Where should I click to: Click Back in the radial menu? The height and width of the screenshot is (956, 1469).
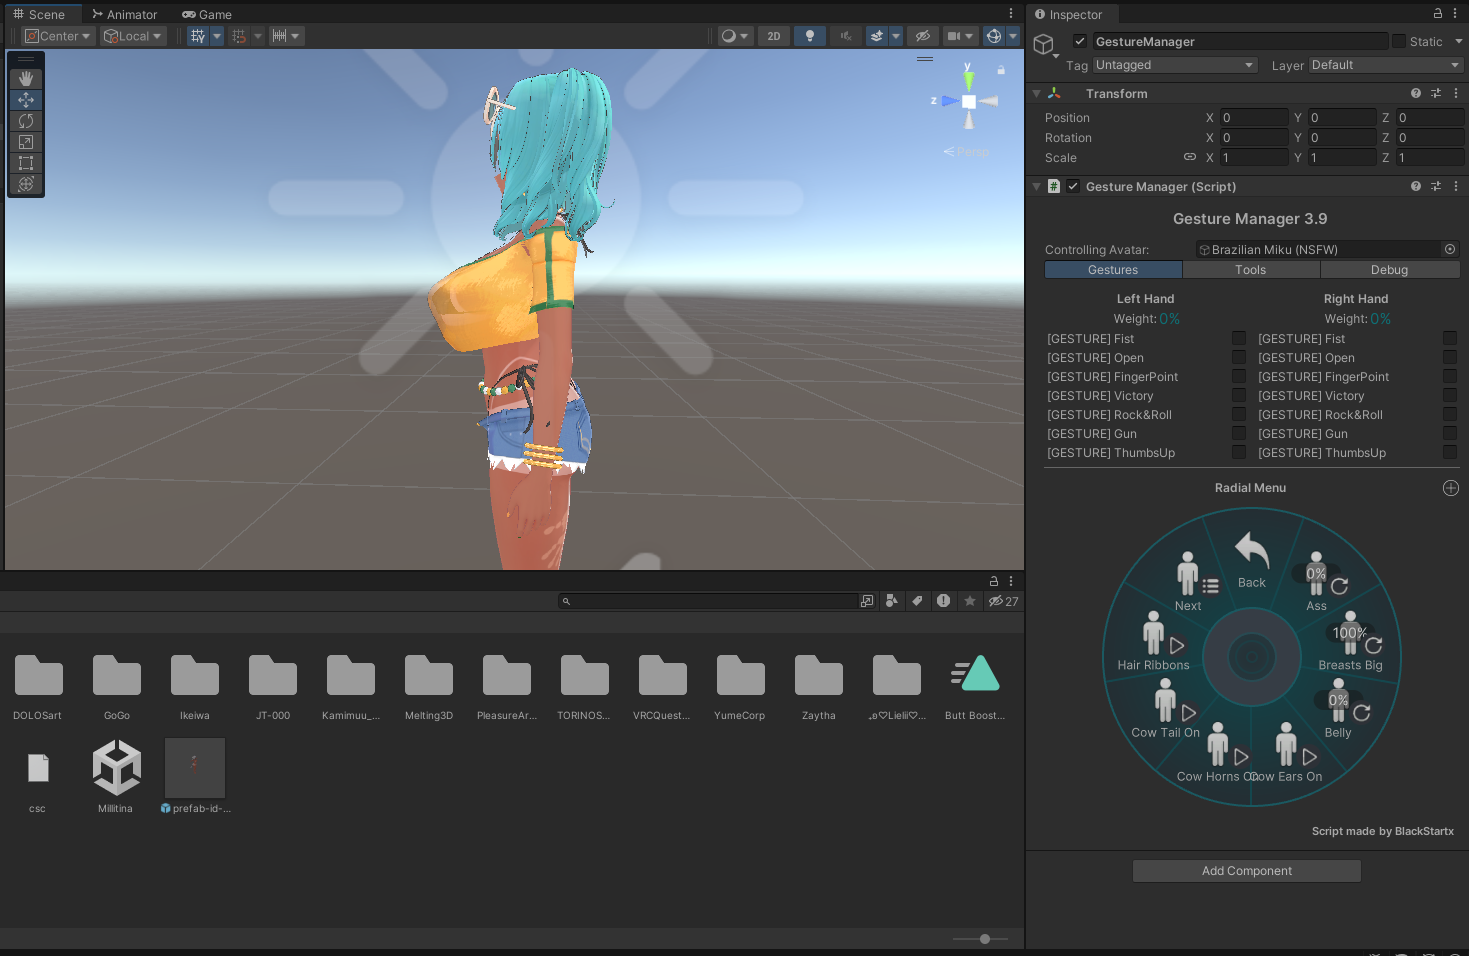tap(1252, 560)
